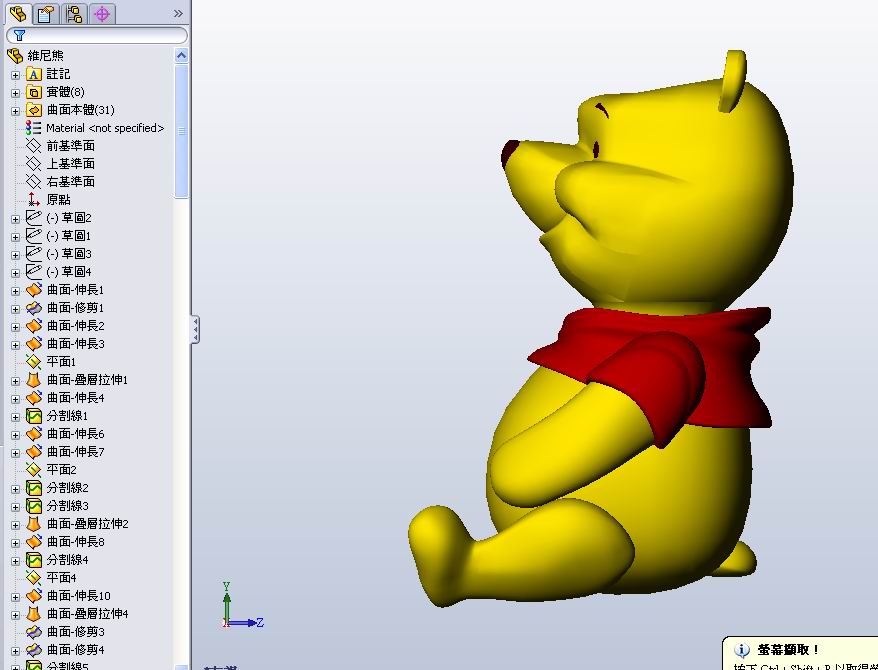The height and width of the screenshot is (670, 878).
Task: Select the 曲面-伸長8 feature
Action: 76,542
